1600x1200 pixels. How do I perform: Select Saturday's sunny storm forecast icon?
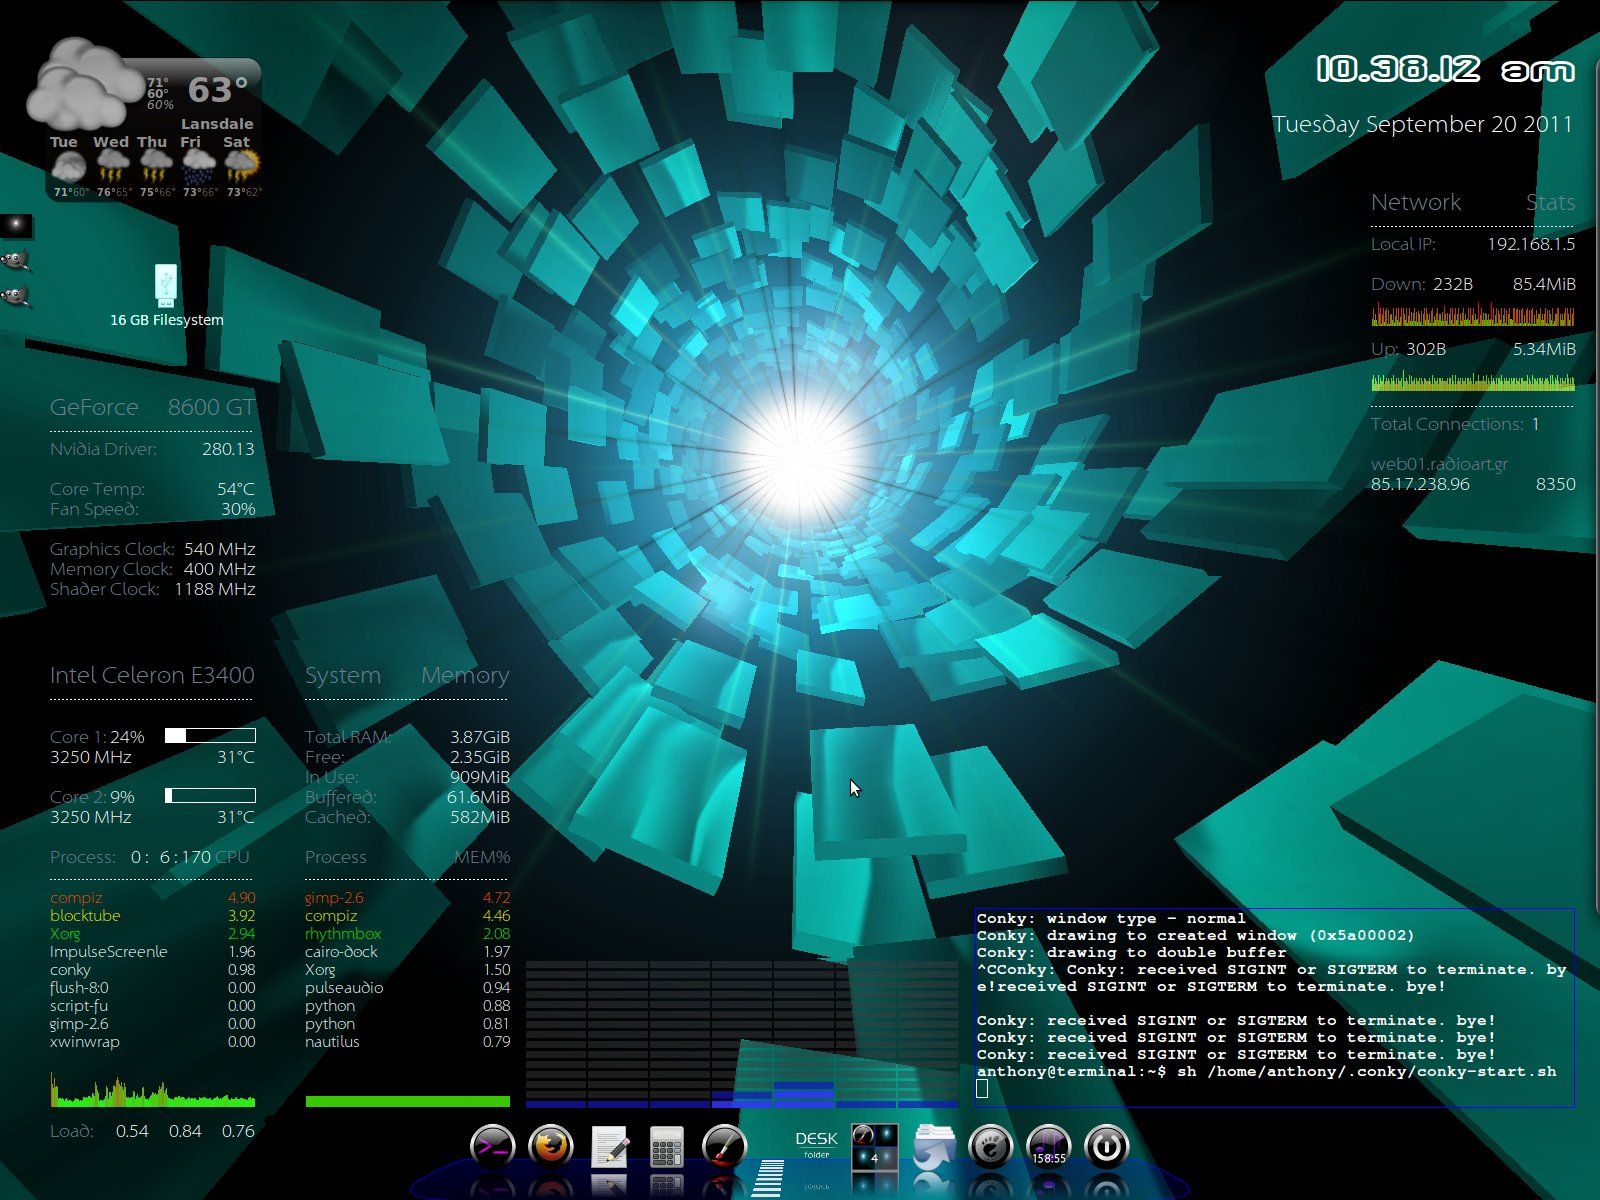(x=241, y=166)
